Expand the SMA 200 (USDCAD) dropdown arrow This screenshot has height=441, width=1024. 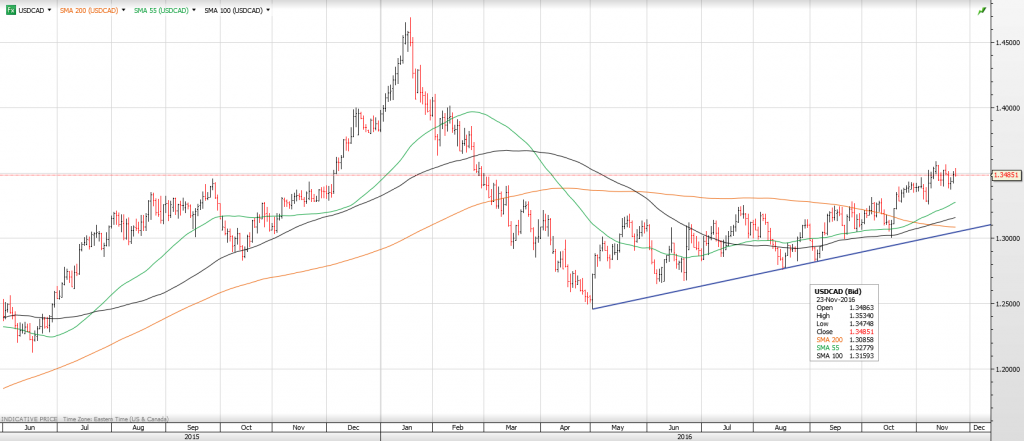coord(125,10)
